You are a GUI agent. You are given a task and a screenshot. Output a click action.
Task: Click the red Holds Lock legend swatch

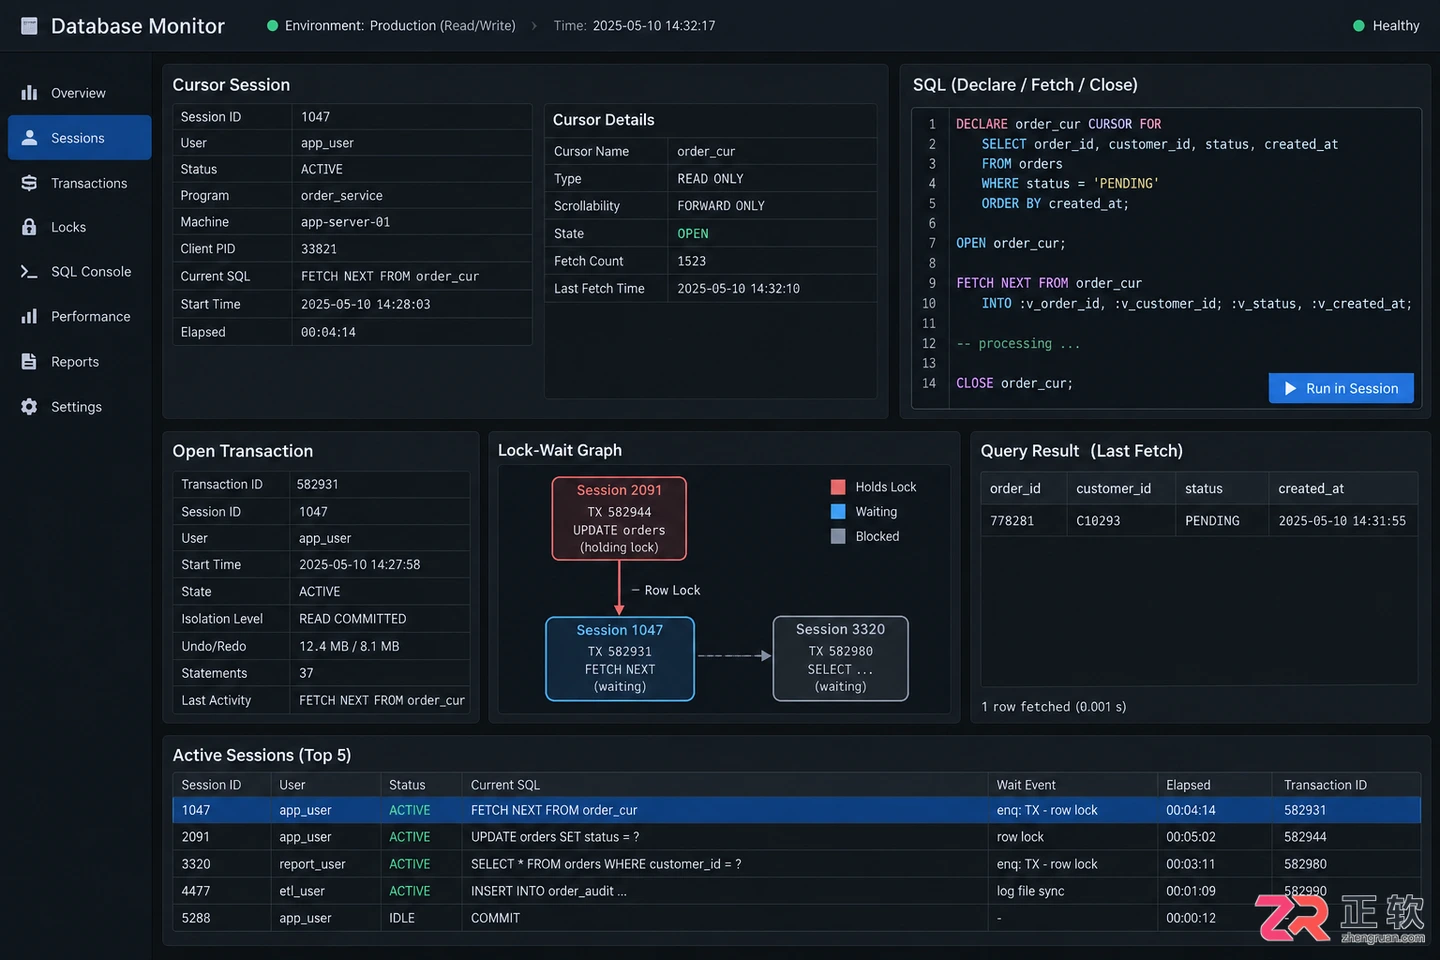pos(838,487)
